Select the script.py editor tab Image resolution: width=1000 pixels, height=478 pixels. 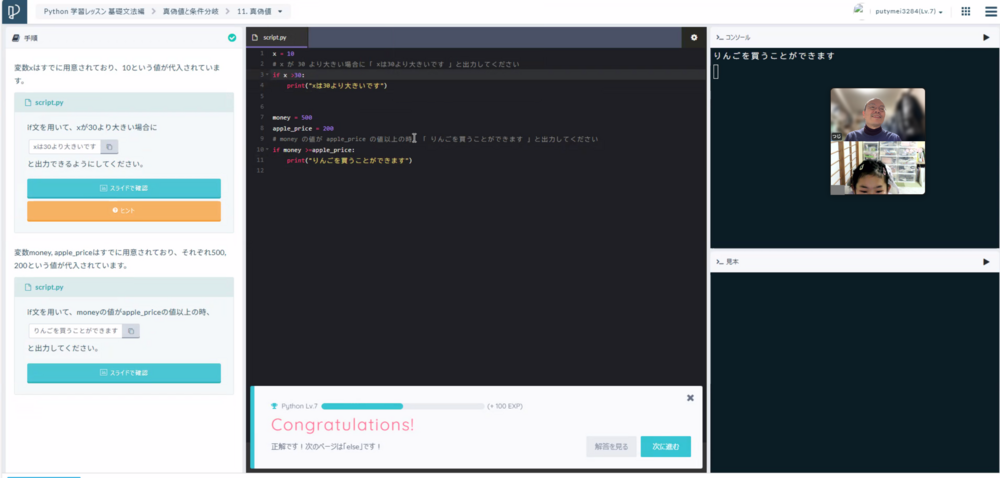point(277,37)
